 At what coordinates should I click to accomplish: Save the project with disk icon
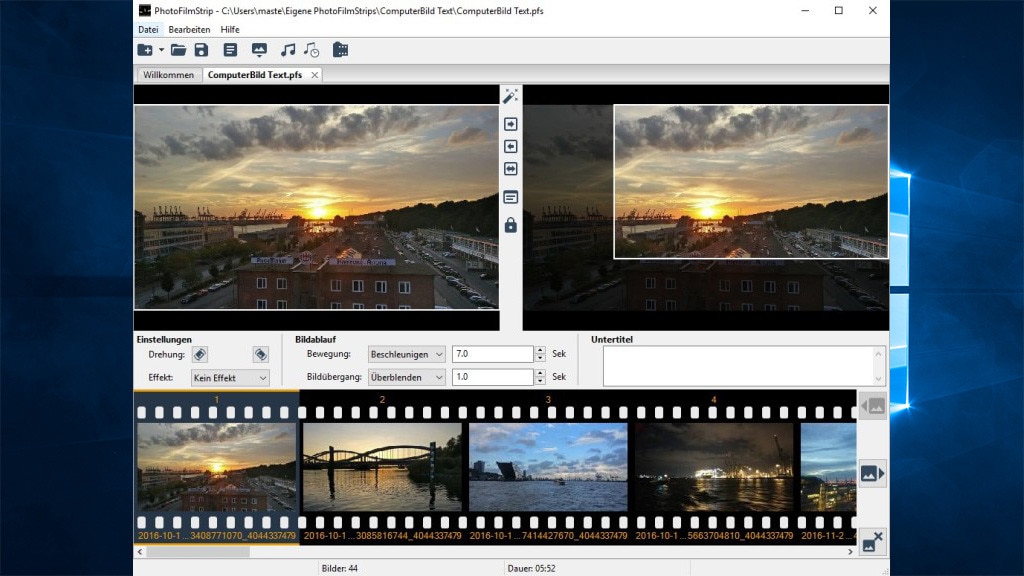(201, 50)
